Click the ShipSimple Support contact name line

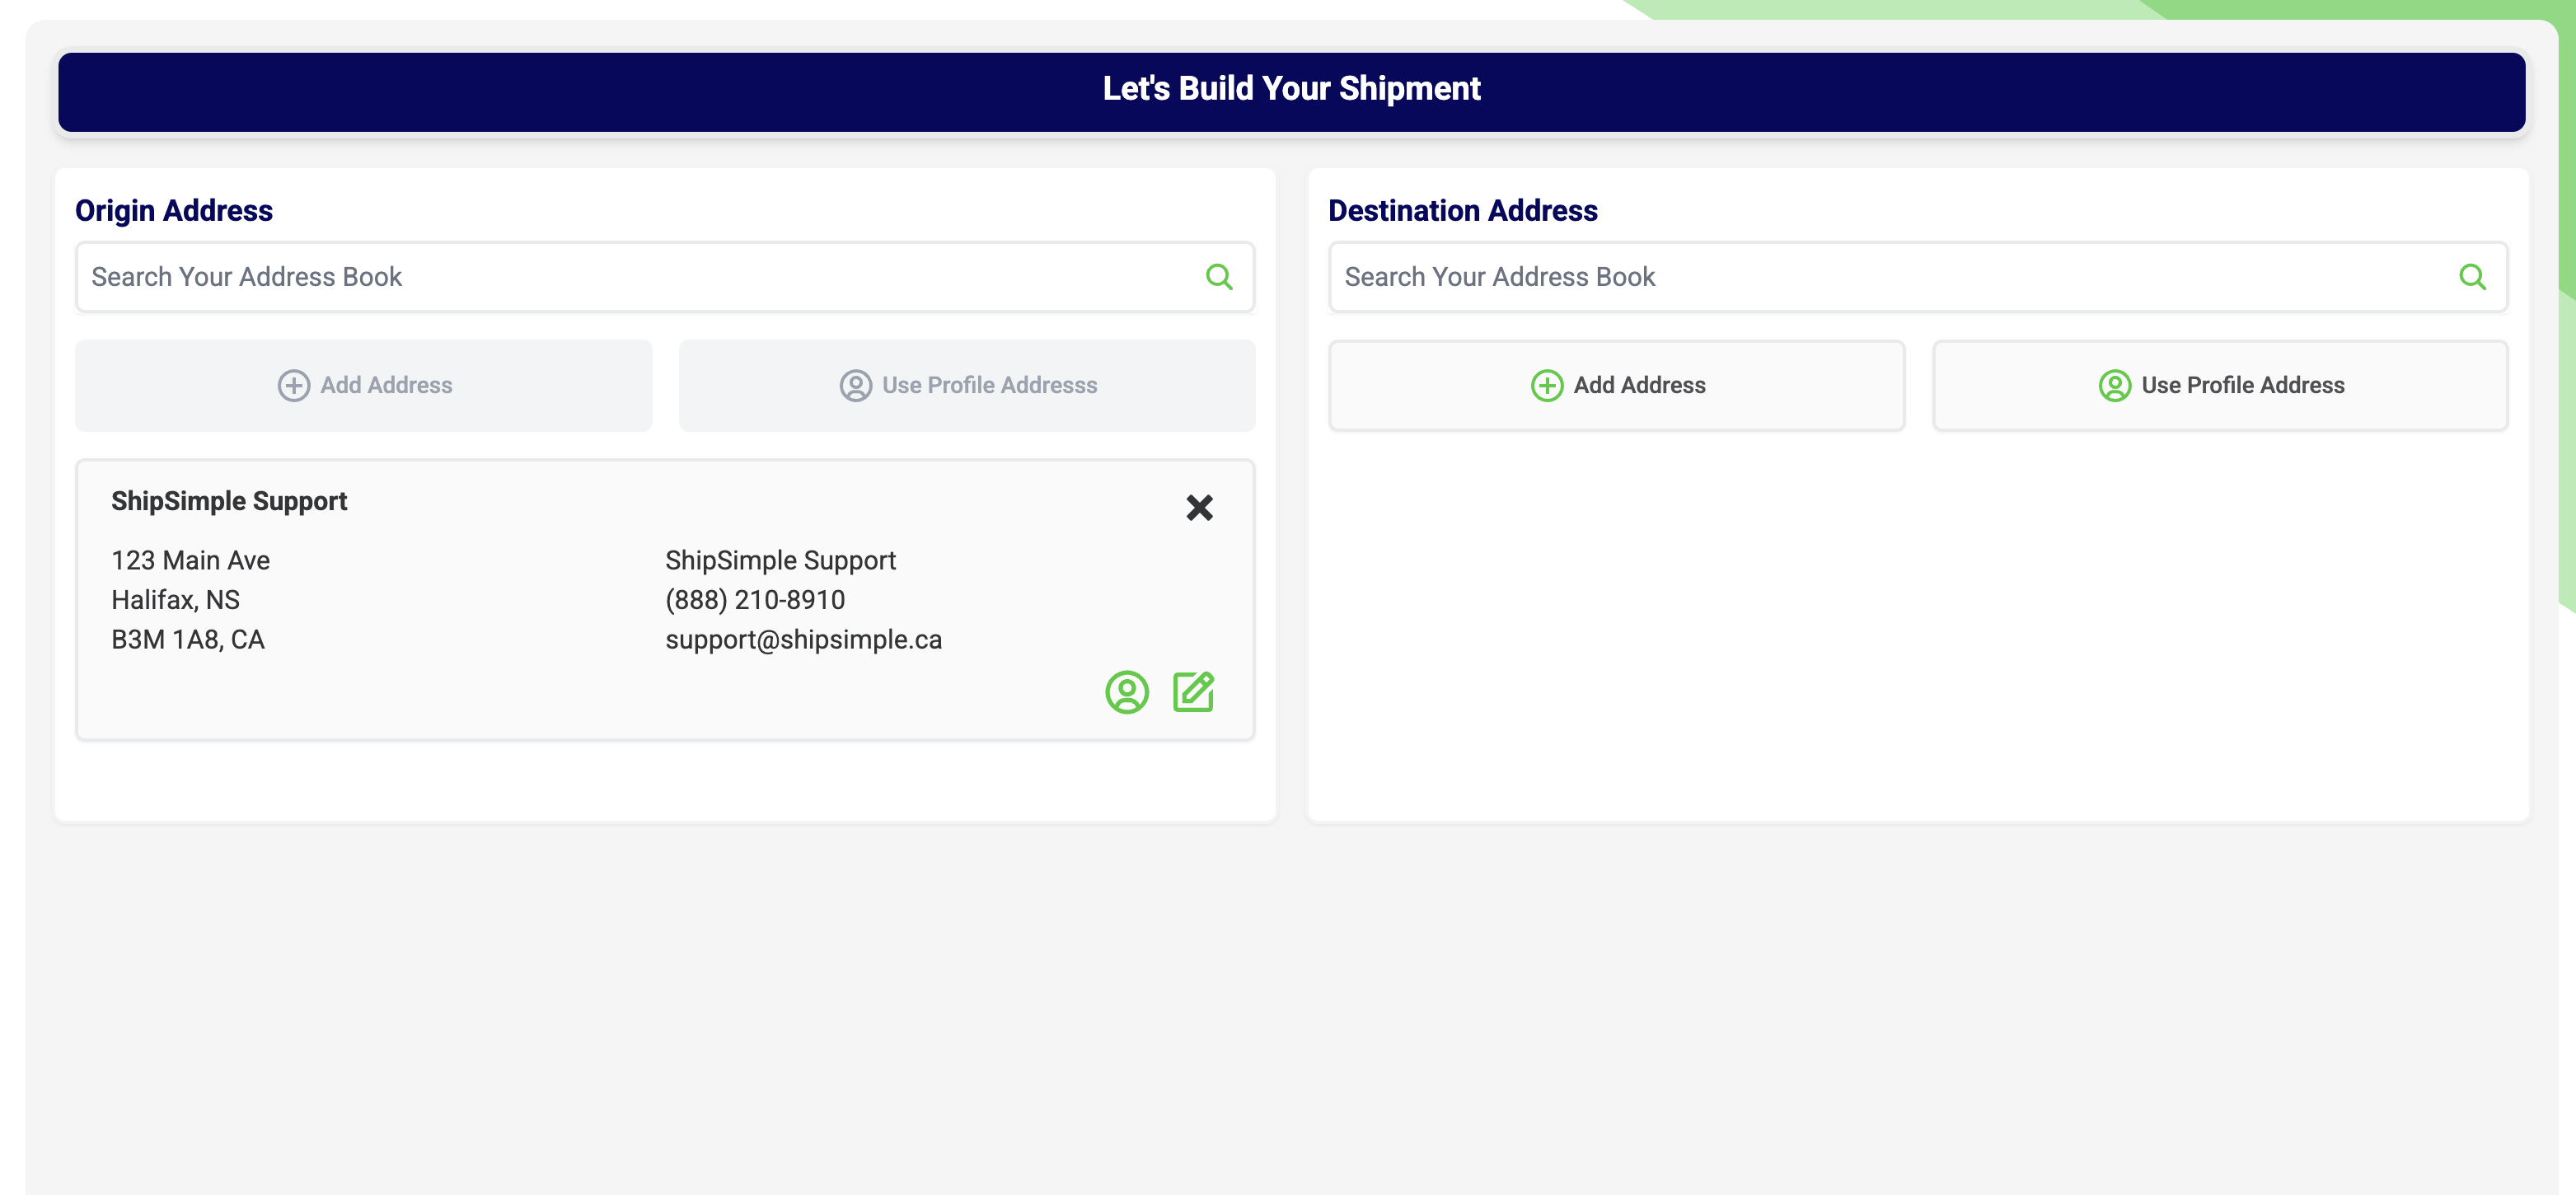click(780, 560)
